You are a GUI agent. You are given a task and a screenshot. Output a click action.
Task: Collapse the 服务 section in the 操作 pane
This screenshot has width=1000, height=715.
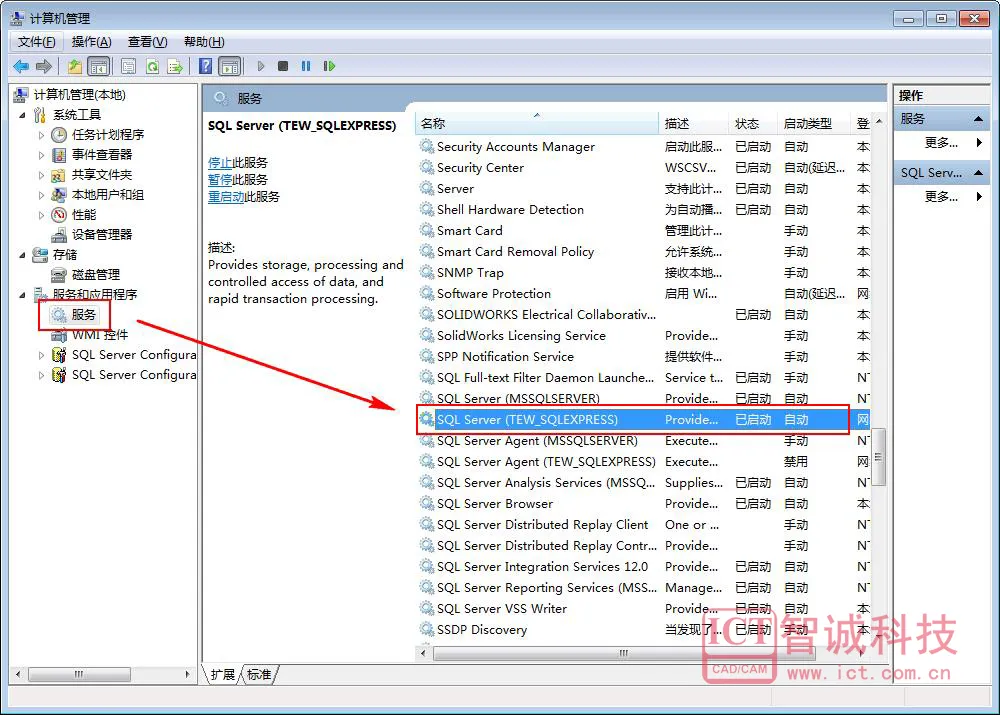(978, 119)
